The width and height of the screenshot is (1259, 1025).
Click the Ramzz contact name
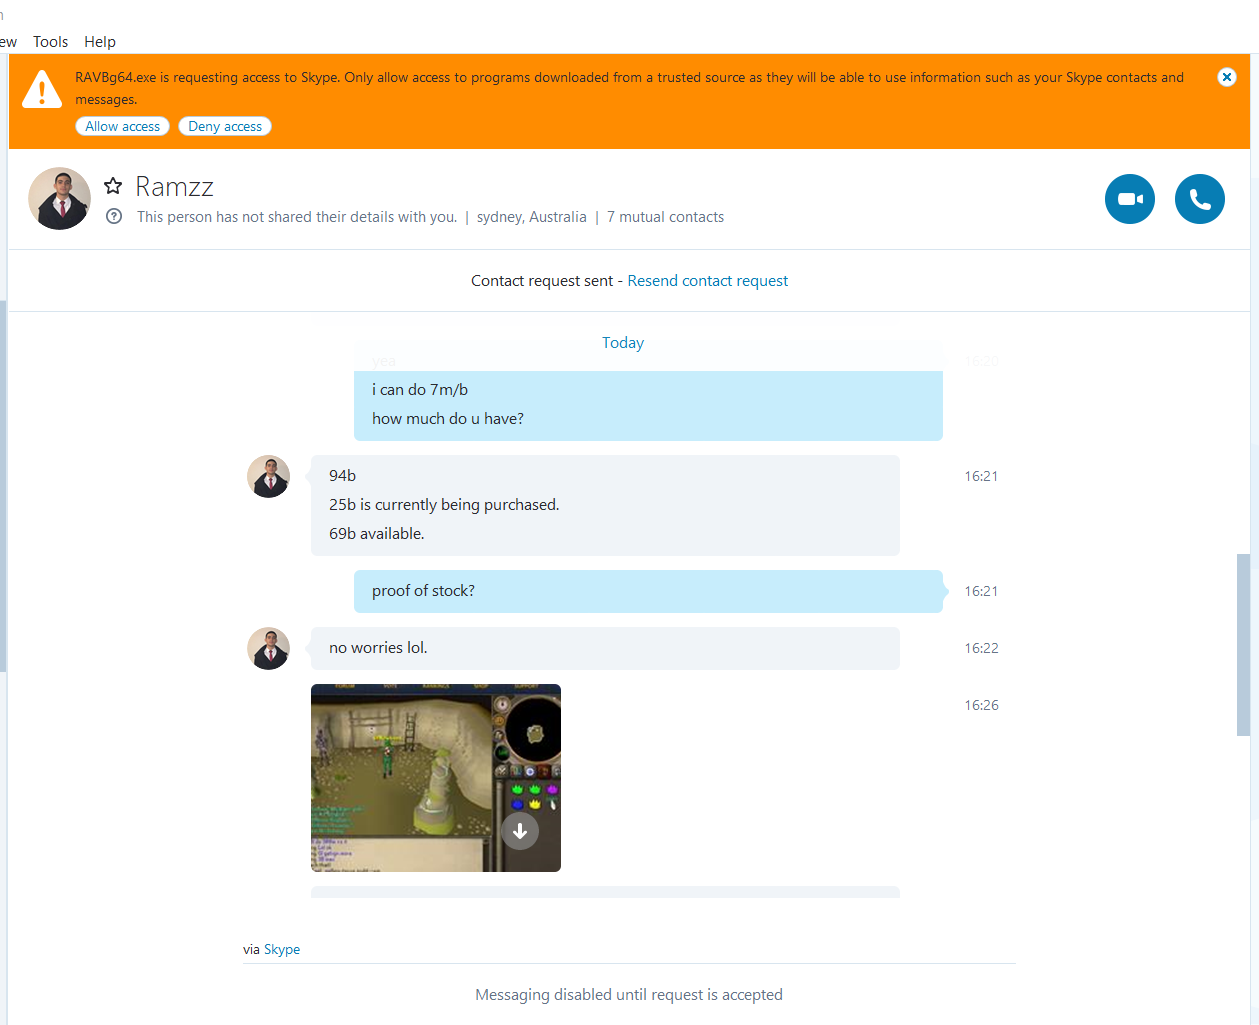[x=174, y=187]
